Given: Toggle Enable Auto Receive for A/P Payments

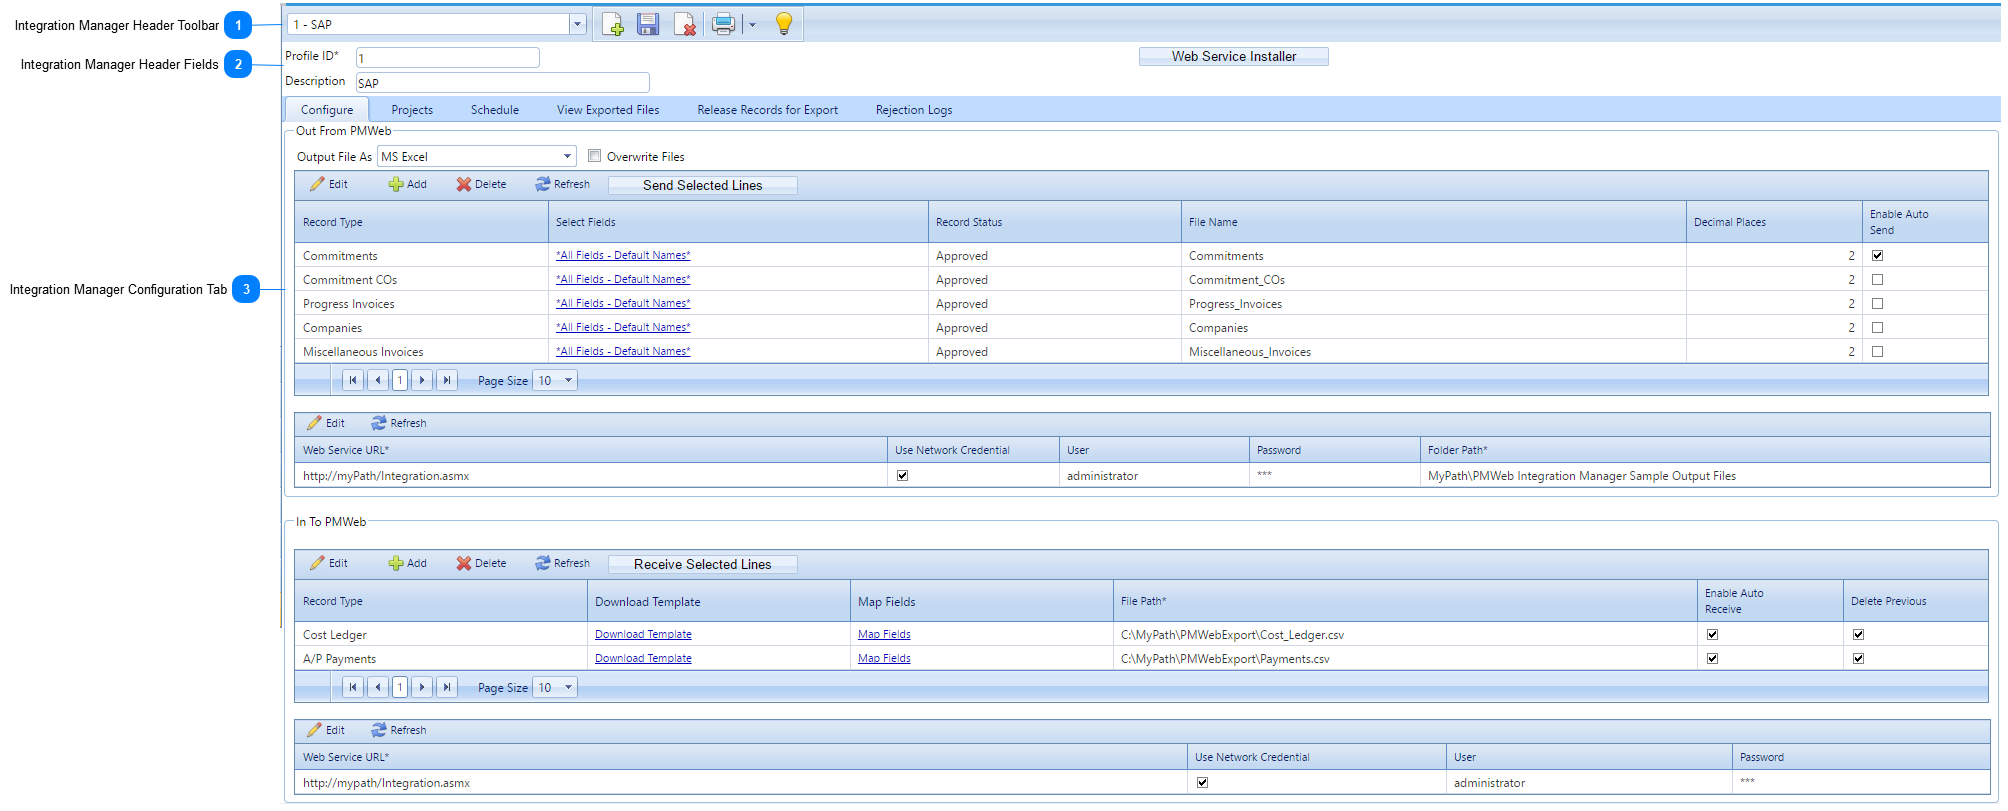Looking at the screenshot, I should 1712,658.
